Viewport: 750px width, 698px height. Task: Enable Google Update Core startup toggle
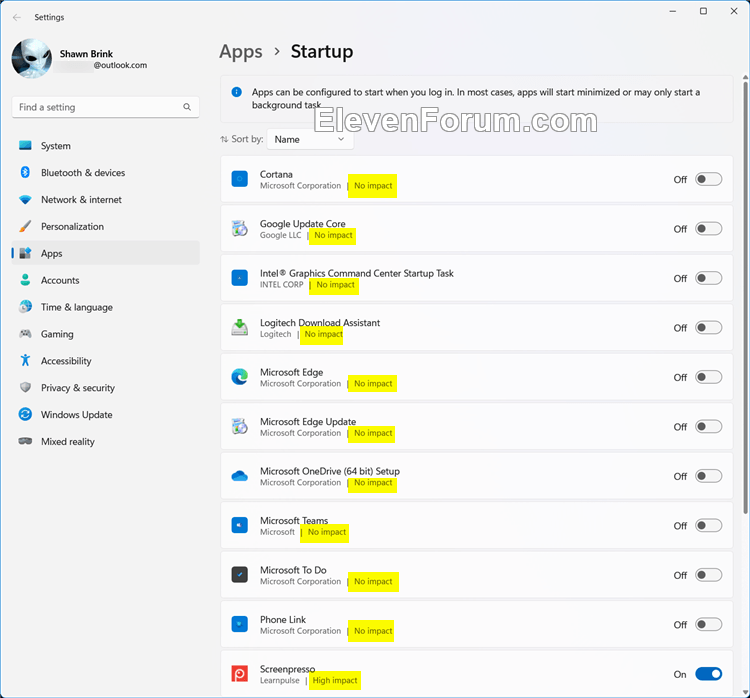(x=708, y=229)
